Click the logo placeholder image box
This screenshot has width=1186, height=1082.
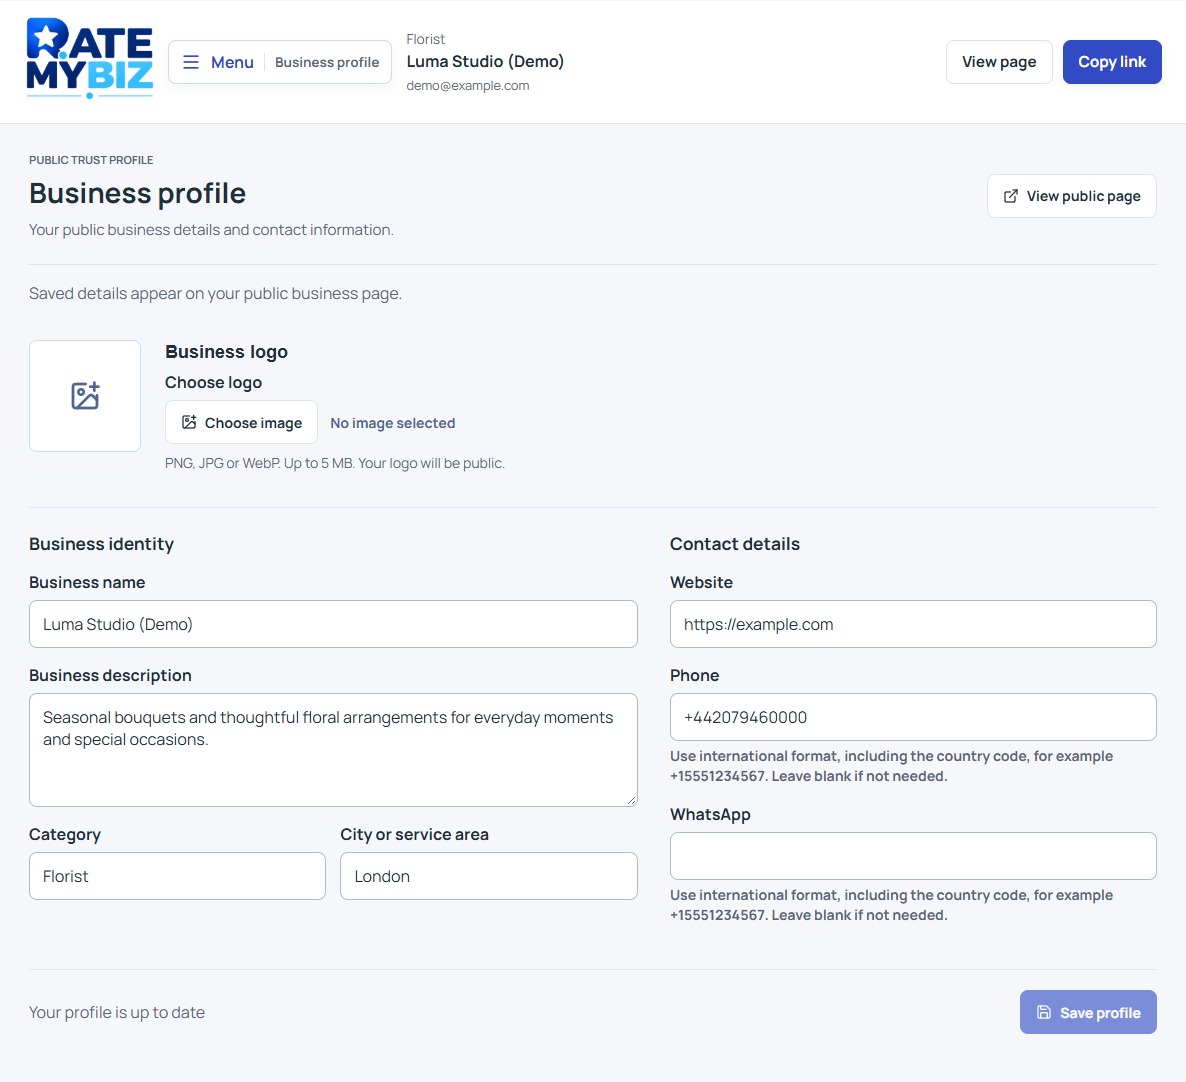[85, 396]
